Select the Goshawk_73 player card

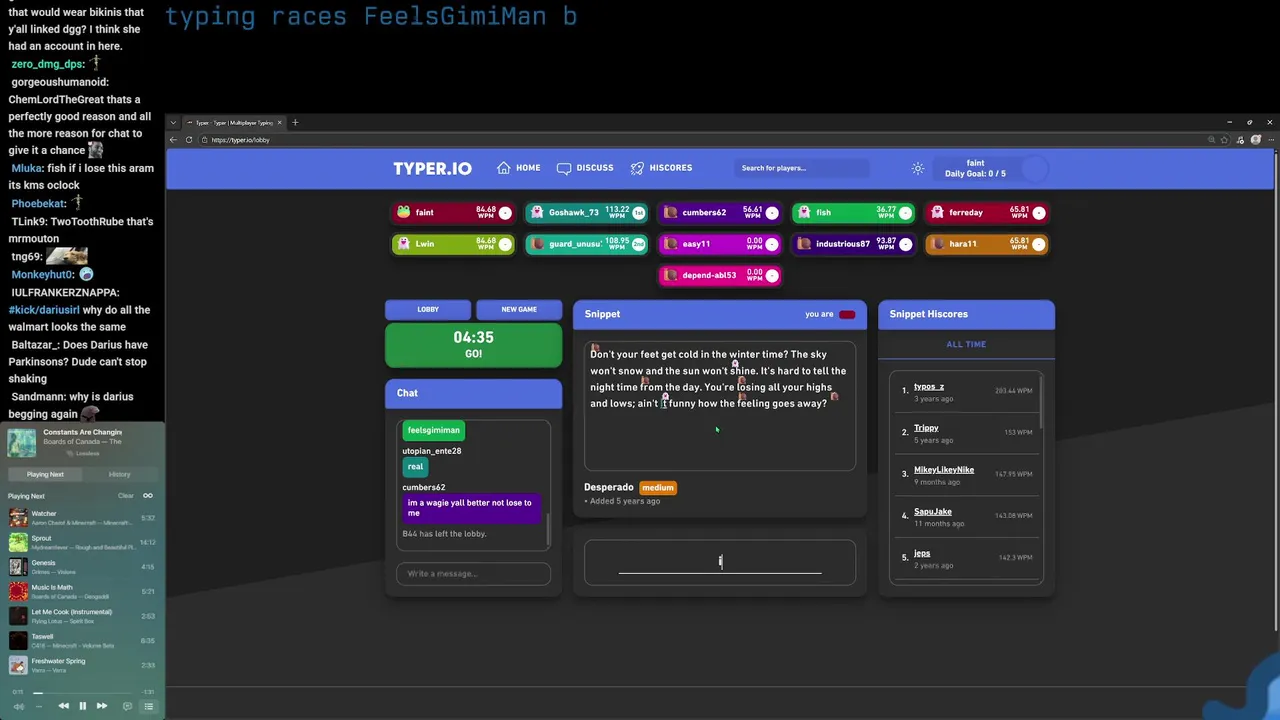click(x=586, y=212)
